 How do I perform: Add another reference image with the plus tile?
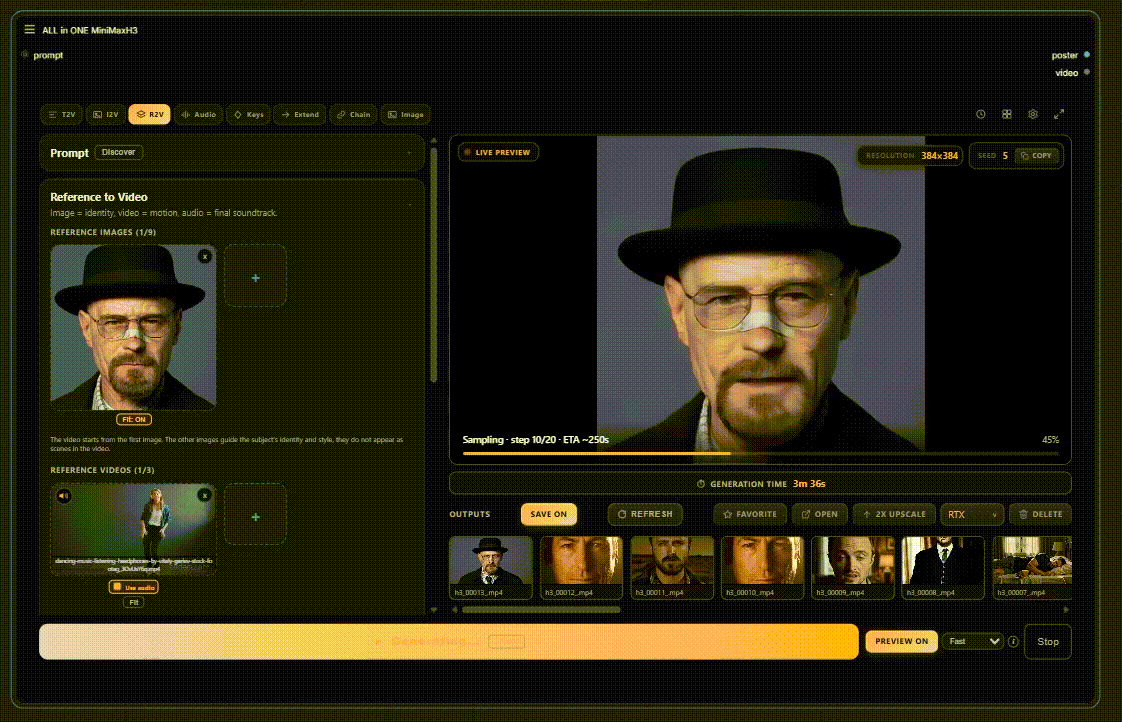[x=255, y=276]
